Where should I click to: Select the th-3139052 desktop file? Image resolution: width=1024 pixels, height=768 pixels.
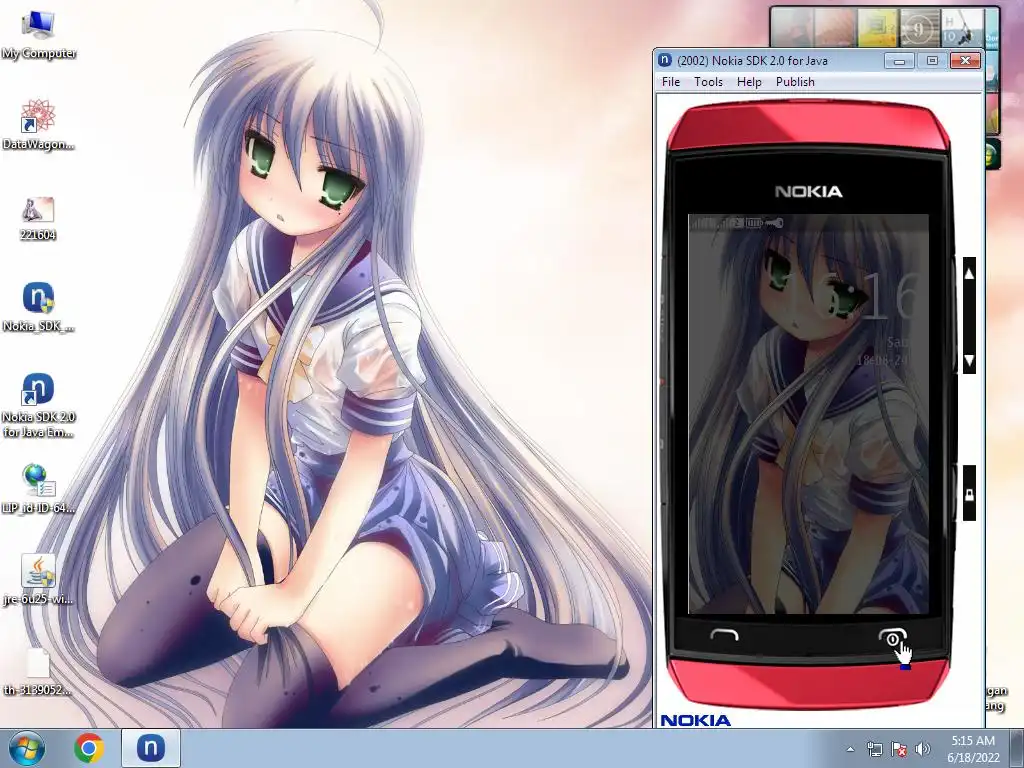[x=38, y=671]
